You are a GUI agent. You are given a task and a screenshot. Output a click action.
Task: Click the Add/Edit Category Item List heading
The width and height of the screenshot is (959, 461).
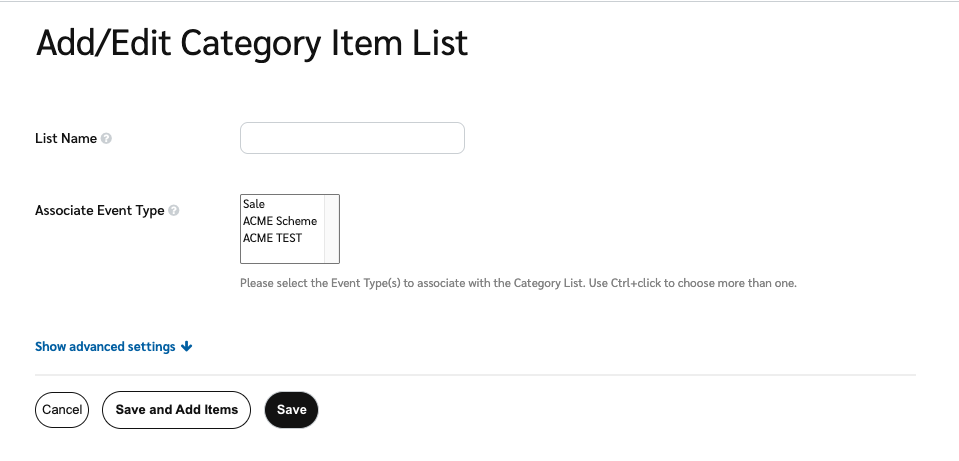coord(252,43)
